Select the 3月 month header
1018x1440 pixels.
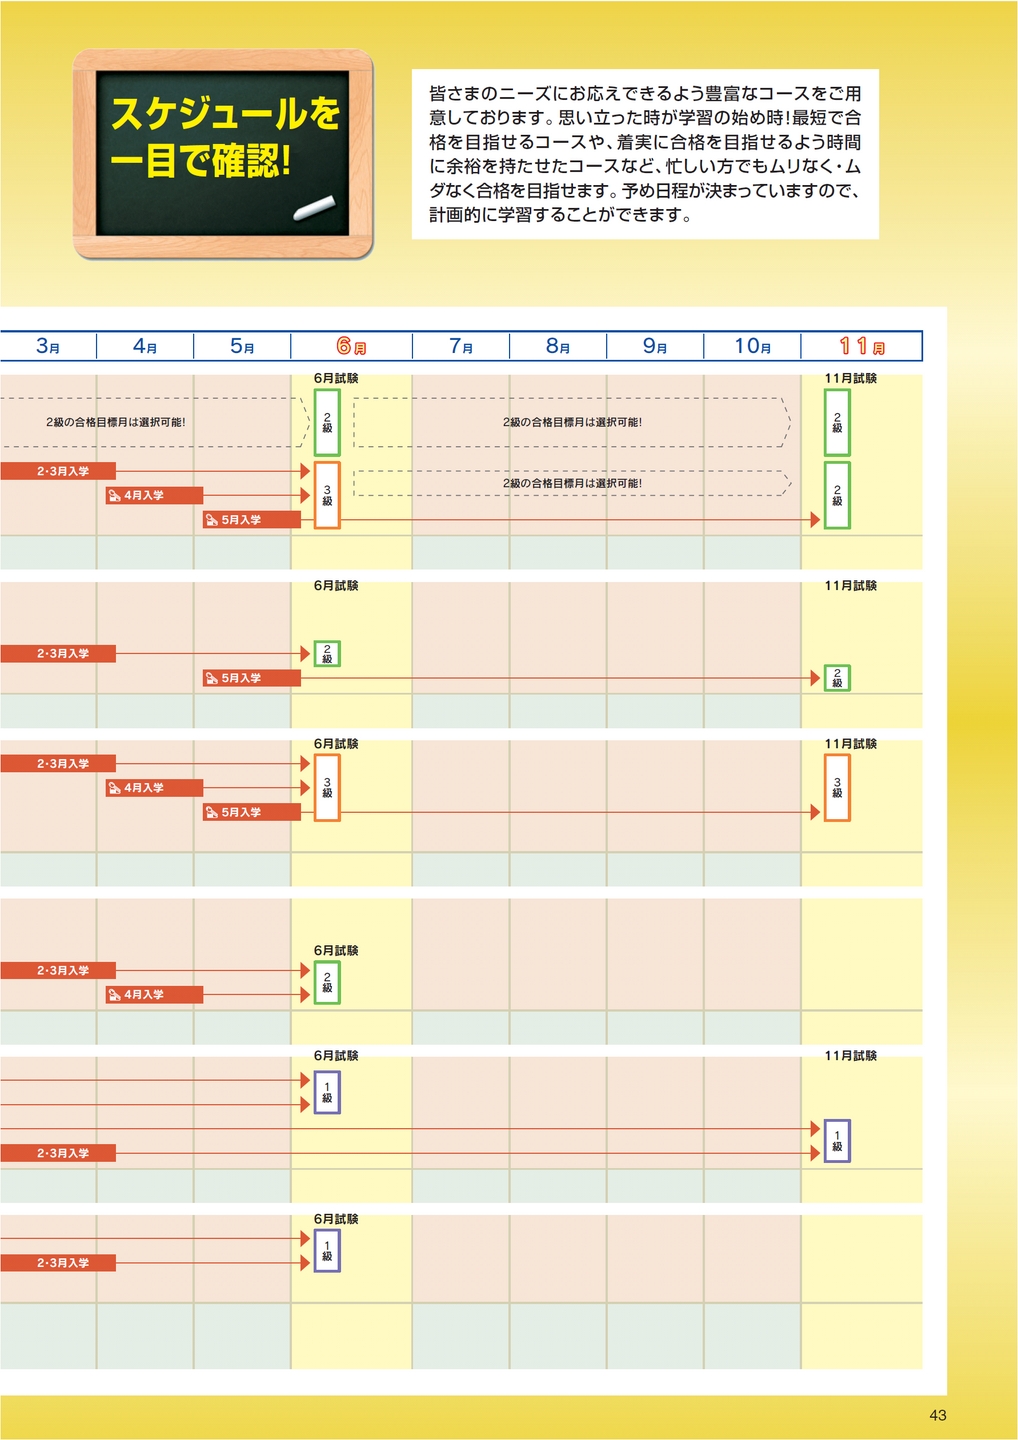[48, 347]
